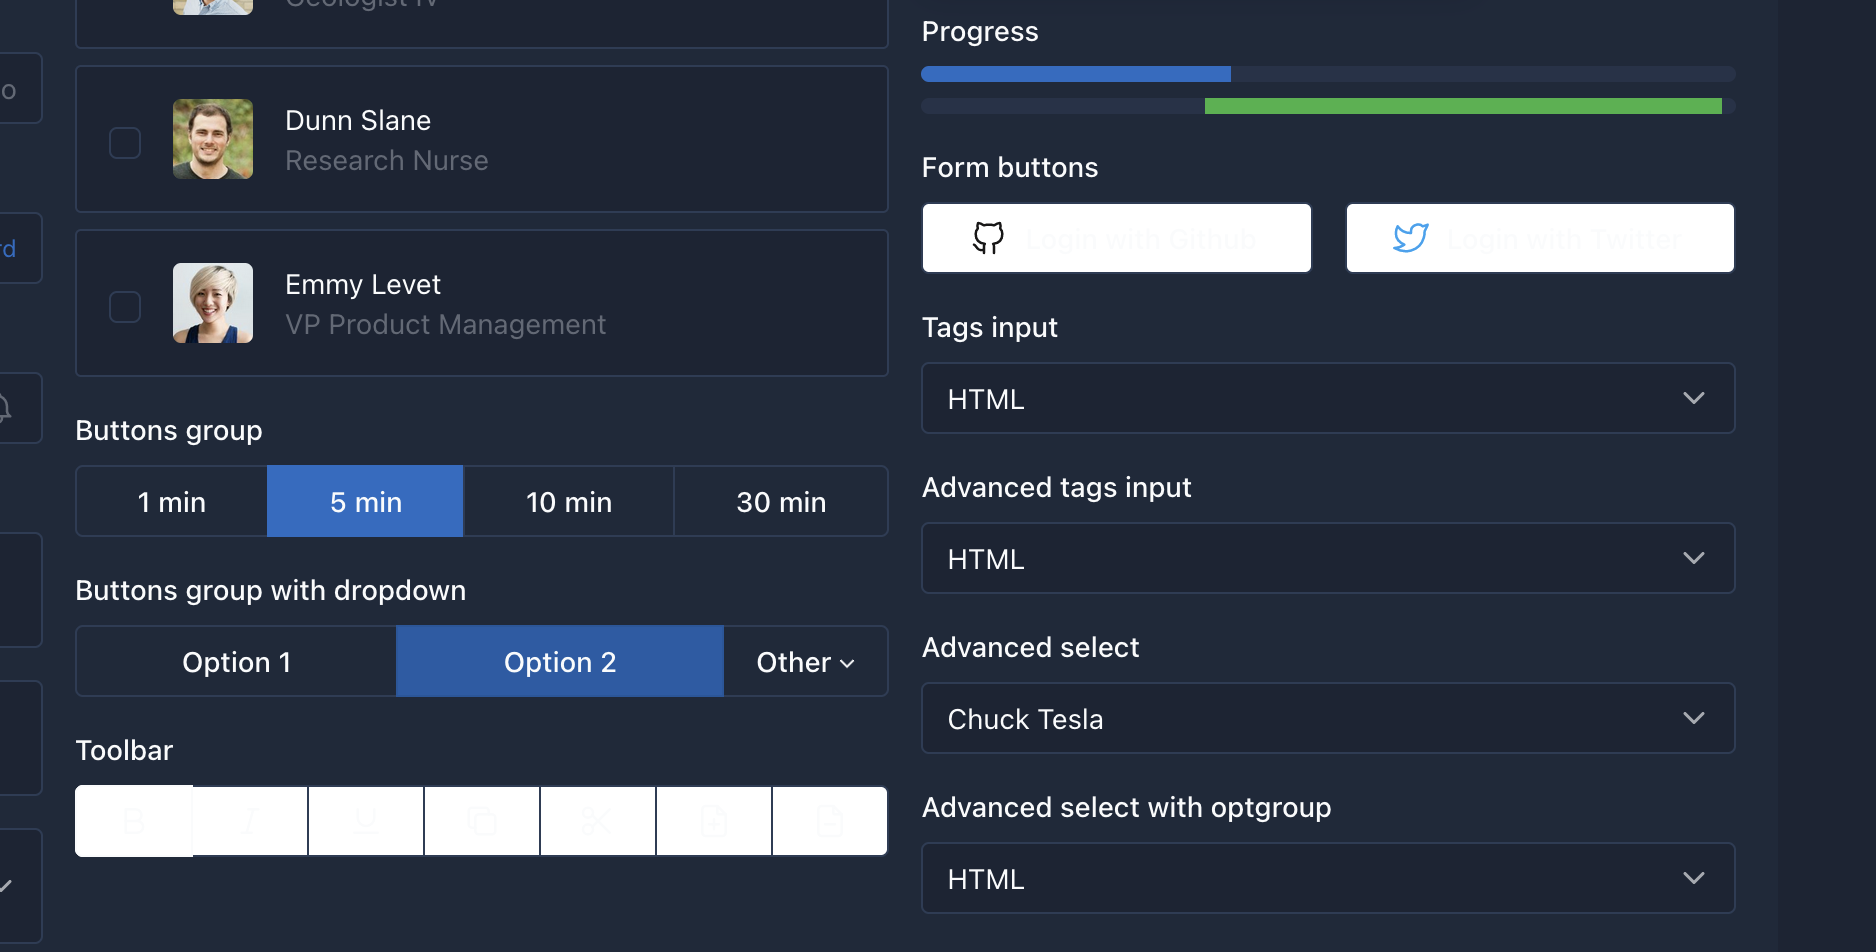The height and width of the screenshot is (952, 1876).
Task: Select the 10 min button
Action: point(568,501)
